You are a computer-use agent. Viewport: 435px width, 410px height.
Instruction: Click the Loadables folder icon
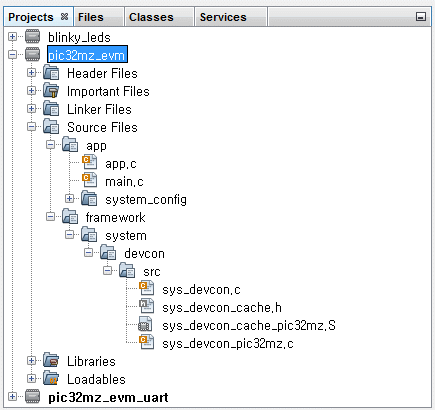point(51,379)
